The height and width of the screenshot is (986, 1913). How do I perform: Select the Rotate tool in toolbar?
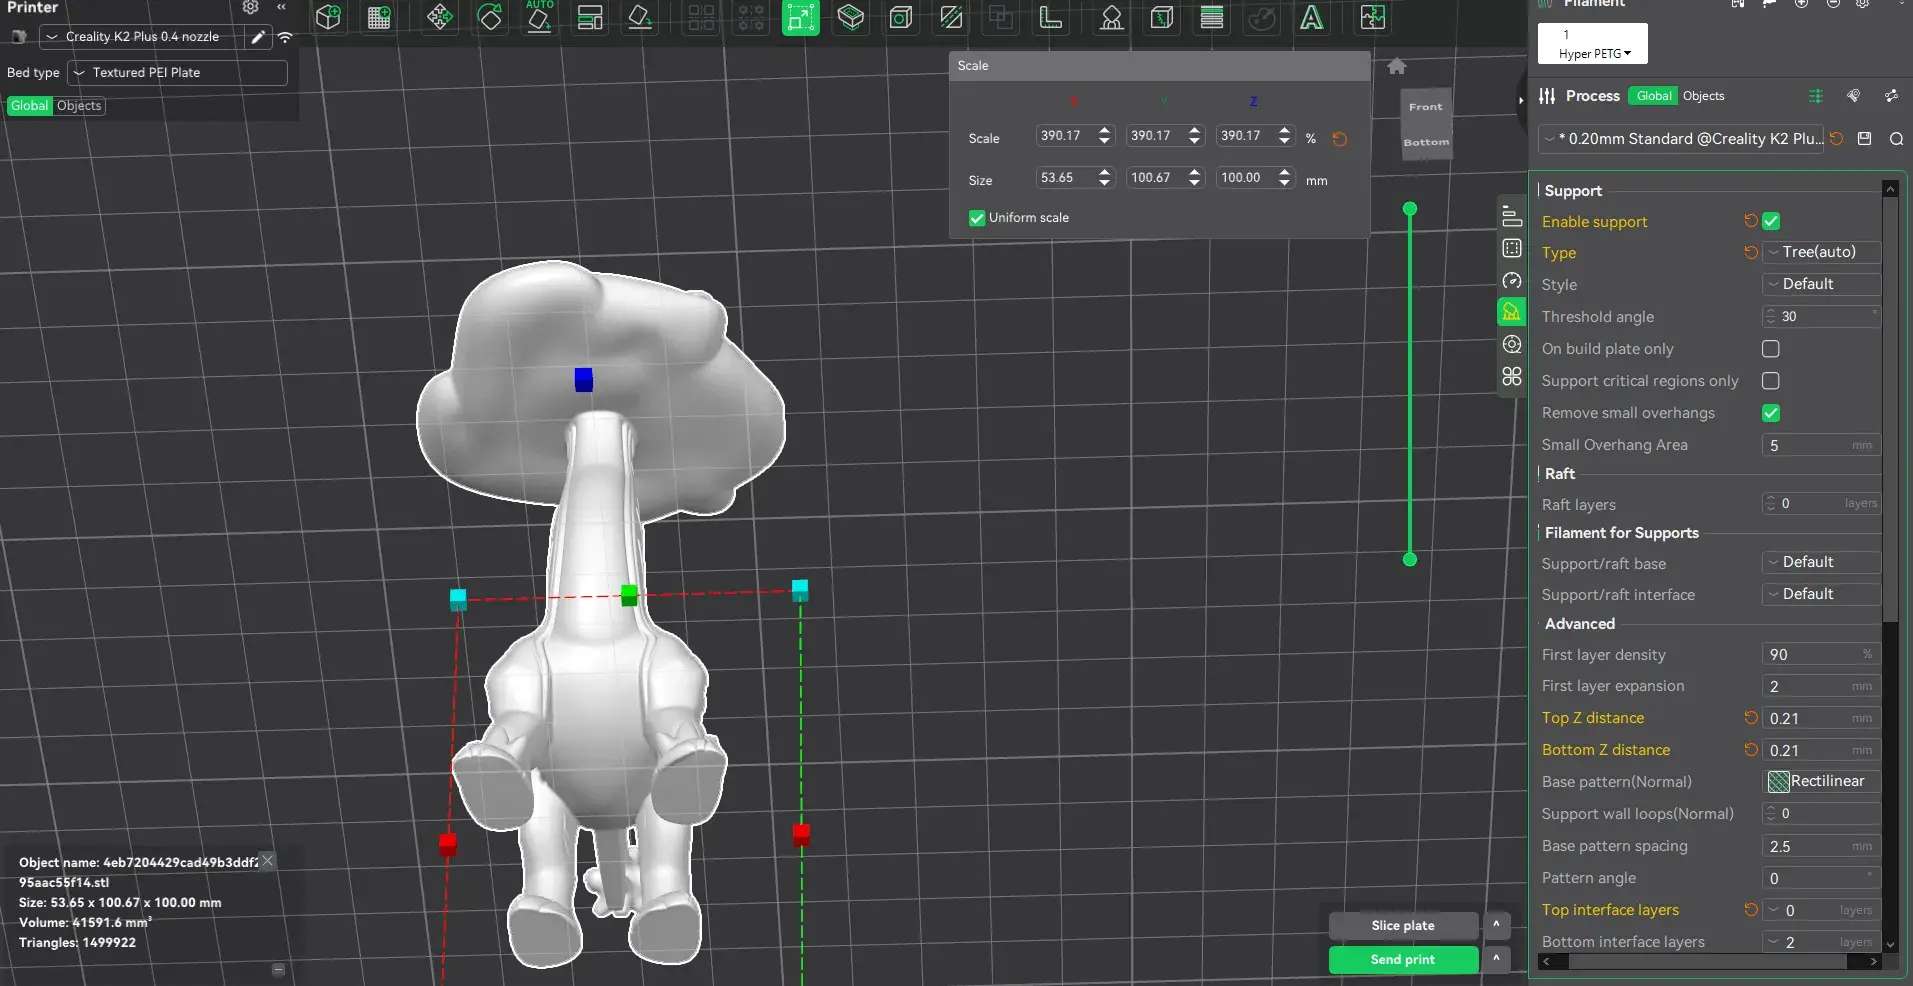pyautogui.click(x=490, y=17)
